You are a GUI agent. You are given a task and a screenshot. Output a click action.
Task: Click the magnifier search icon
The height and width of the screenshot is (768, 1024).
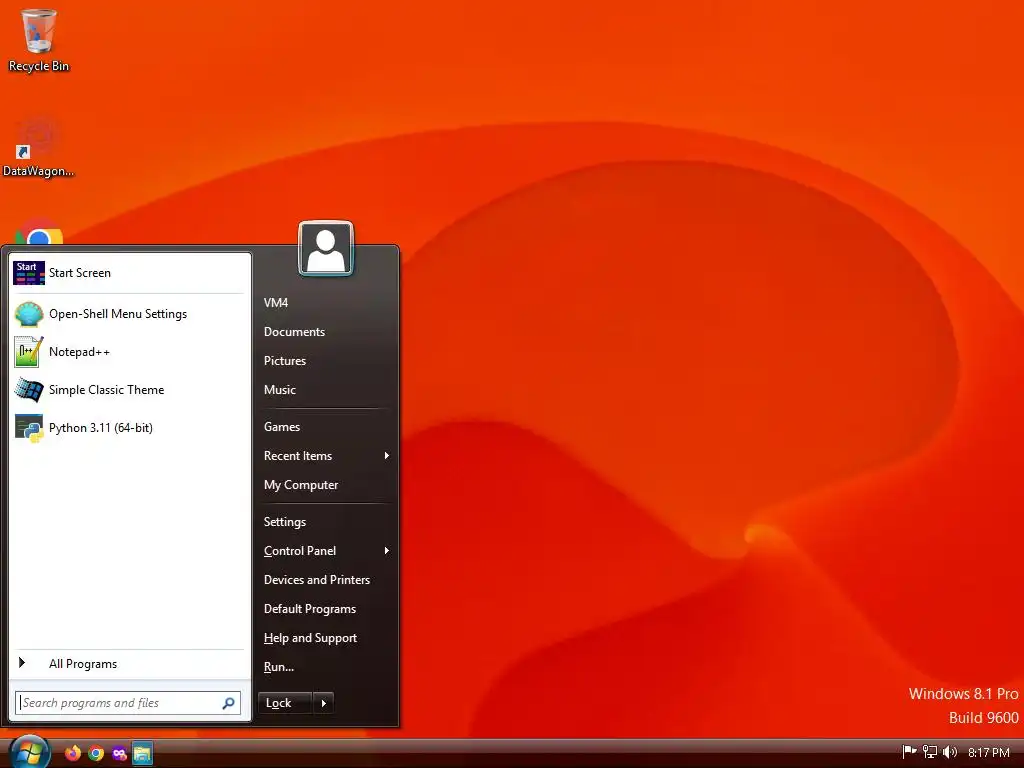point(229,703)
